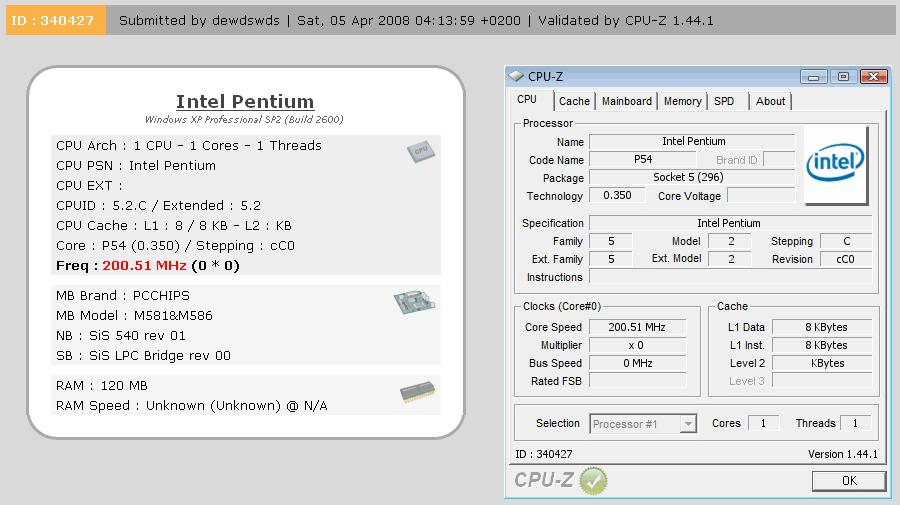This screenshot has height=505, width=900.
Task: Click 'Submitted by dewdswds' header text
Action: click(199, 21)
